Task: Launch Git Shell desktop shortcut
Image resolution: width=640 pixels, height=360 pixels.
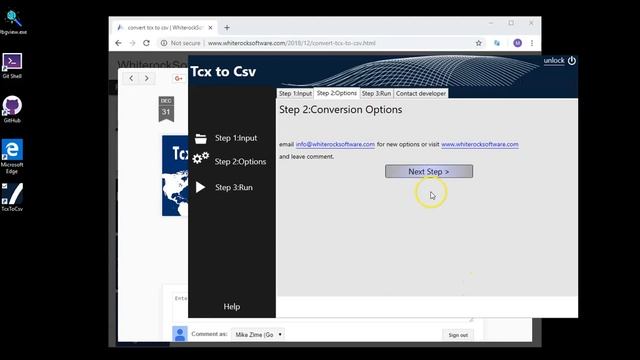Action: [12, 65]
